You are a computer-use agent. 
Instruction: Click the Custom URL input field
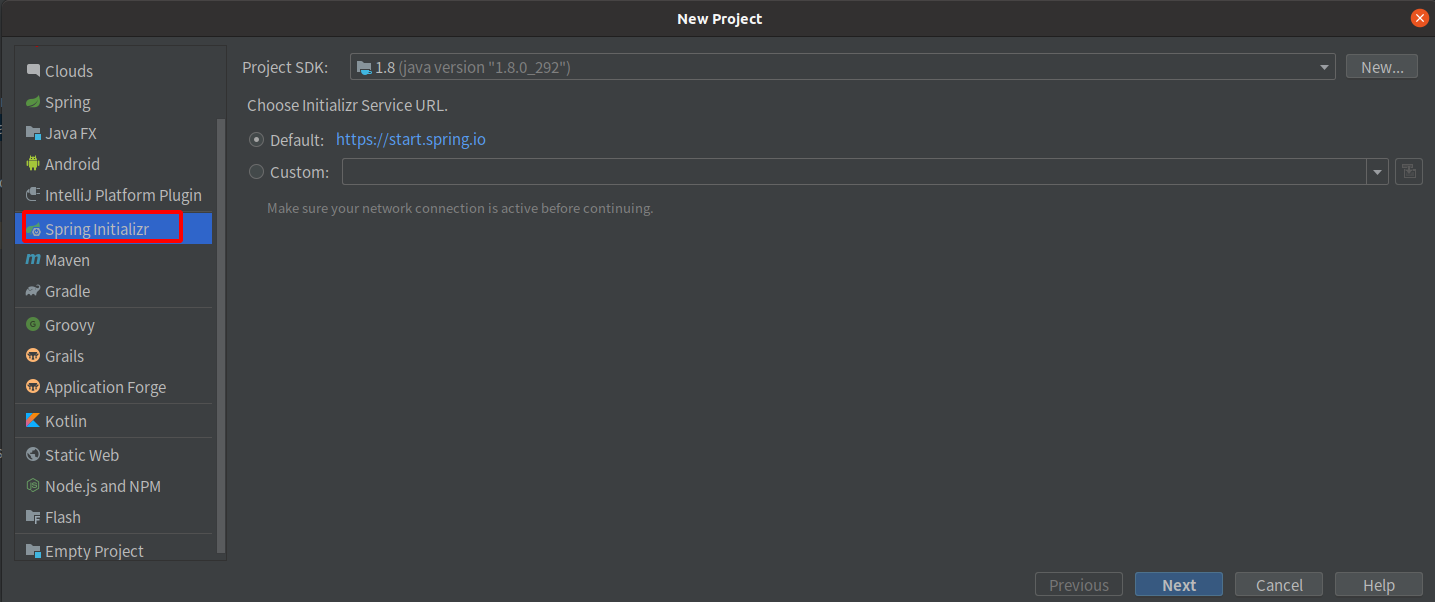click(855, 172)
